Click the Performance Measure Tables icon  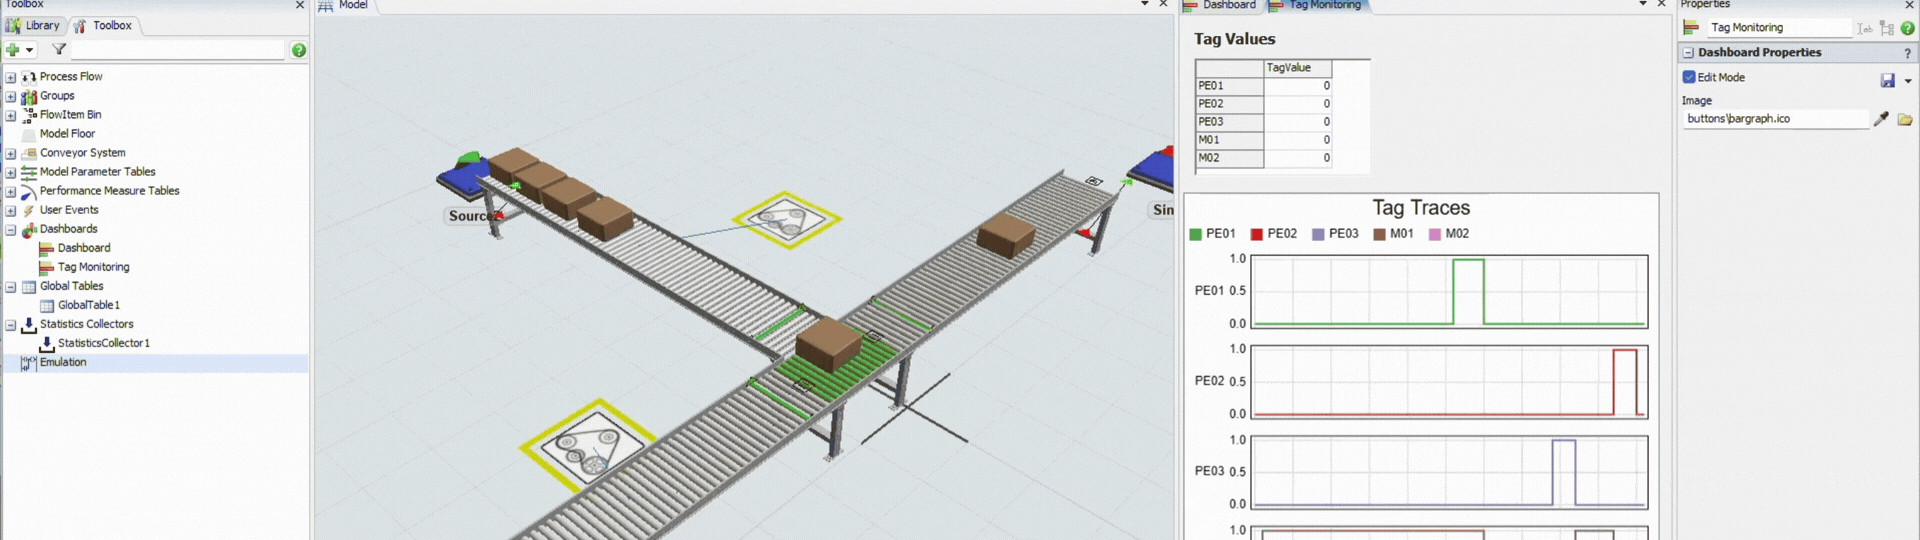click(29, 192)
